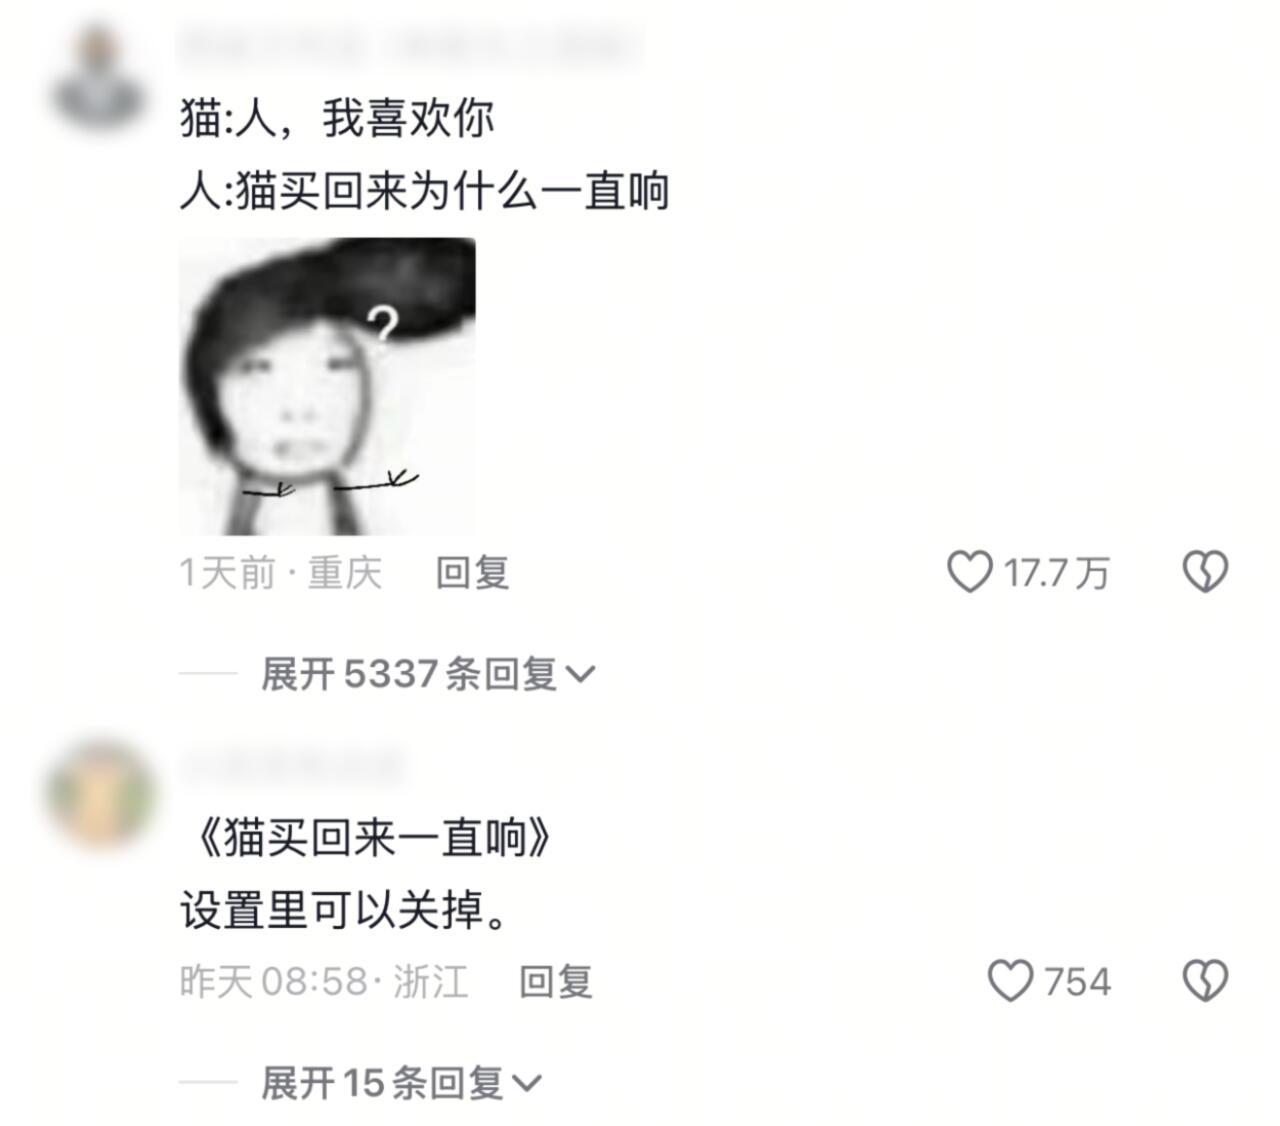This screenshot has height=1126, width=1280.
Task: Dislike the first comment with broken heart
Action: [x=1205, y=572]
